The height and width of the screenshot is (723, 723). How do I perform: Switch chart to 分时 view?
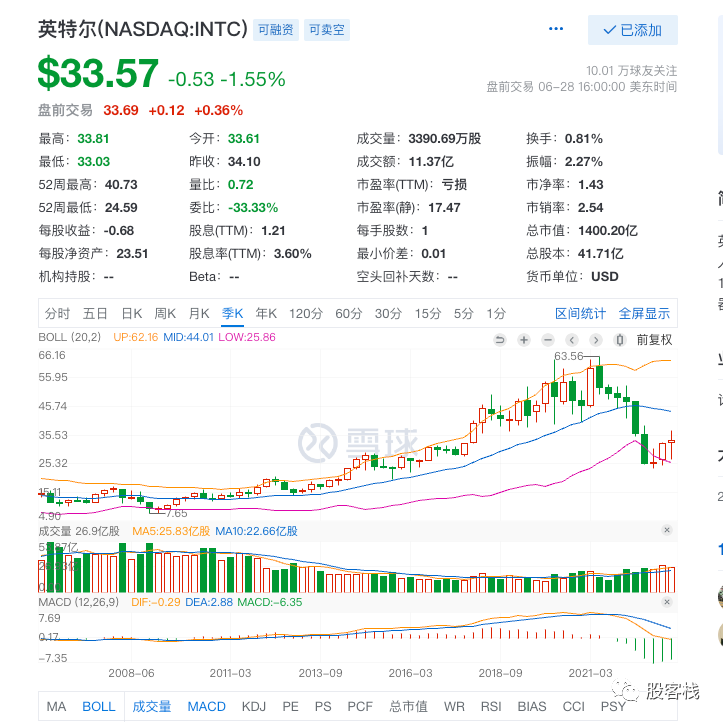(x=57, y=314)
